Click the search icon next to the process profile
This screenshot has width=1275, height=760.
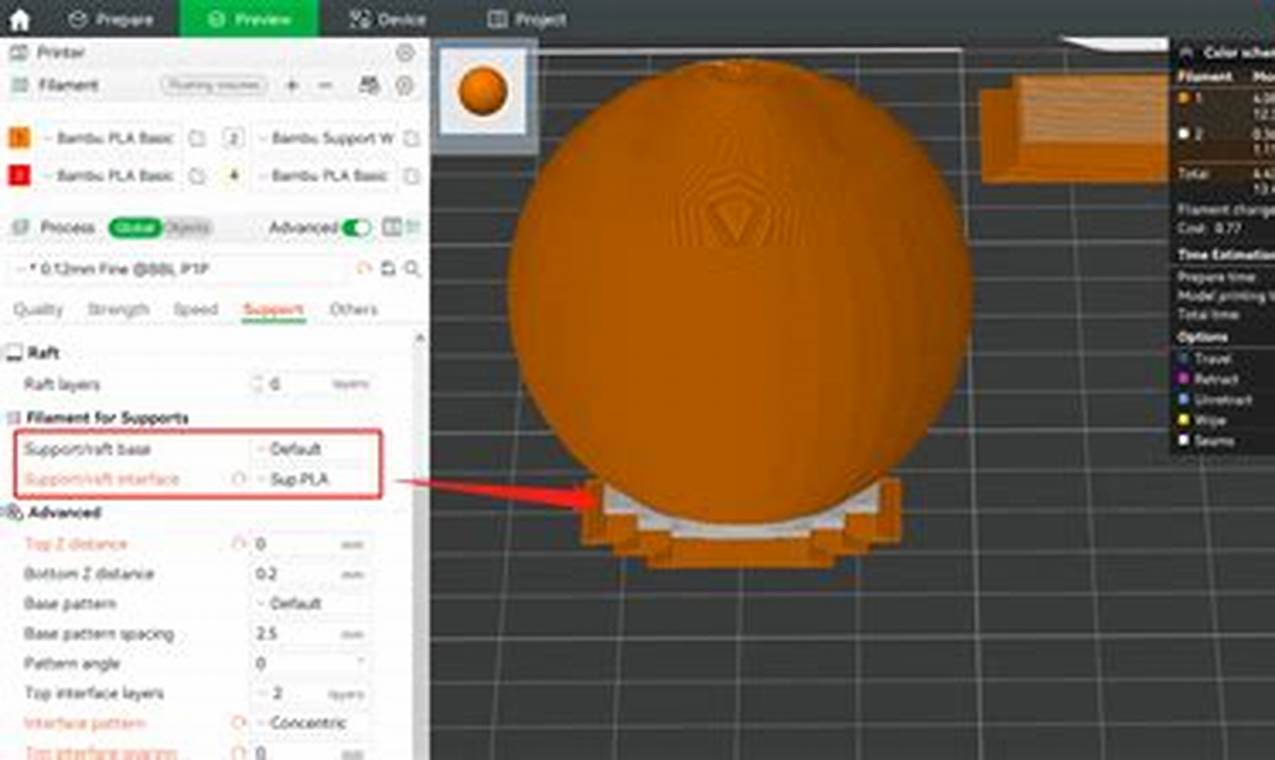click(x=410, y=268)
